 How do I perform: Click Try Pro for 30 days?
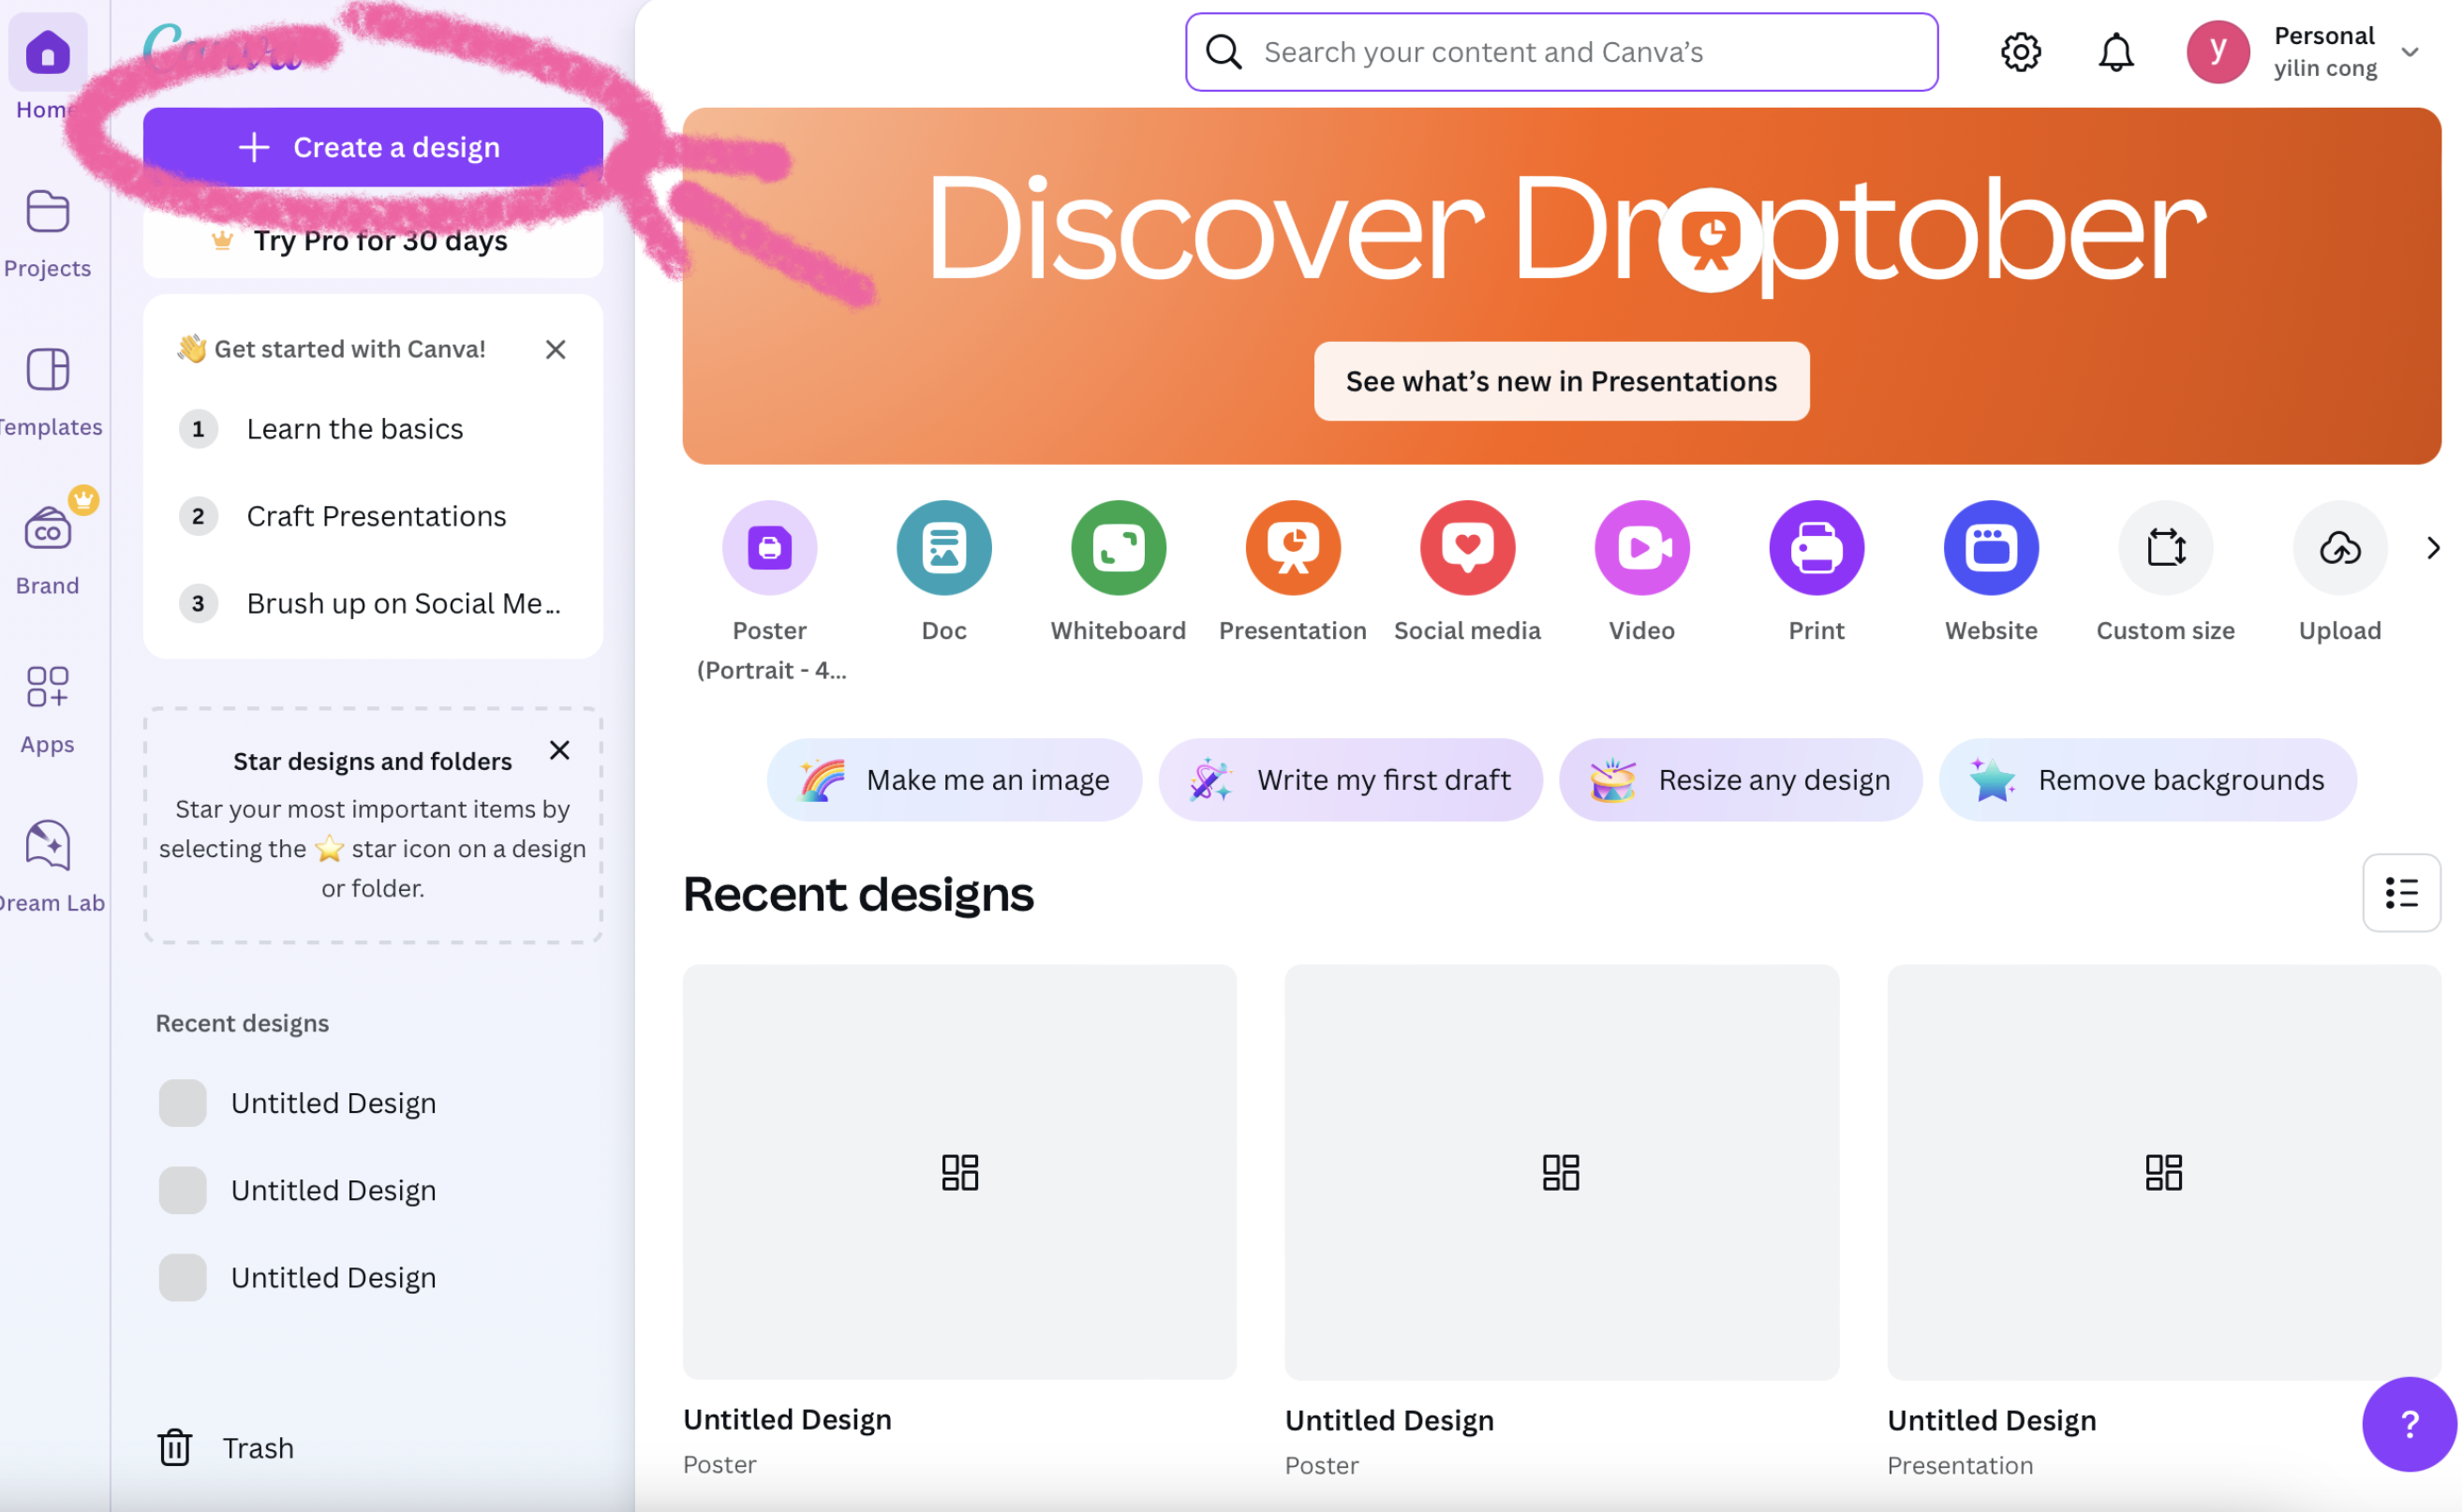(372, 240)
